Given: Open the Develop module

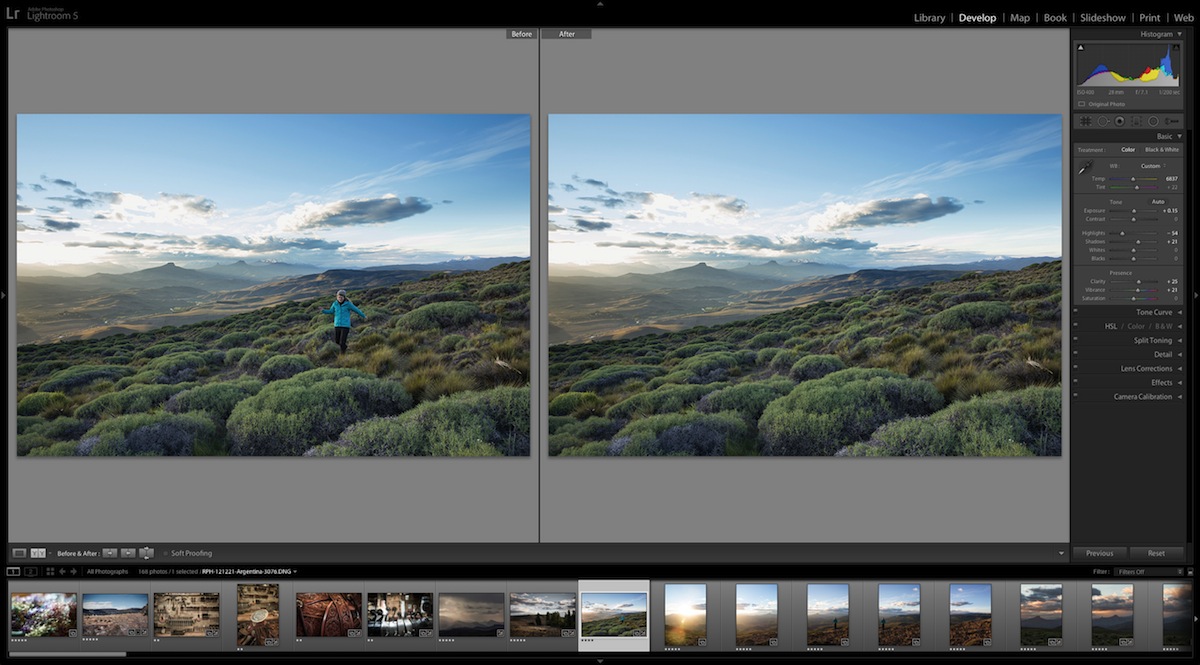Looking at the screenshot, I should (x=977, y=17).
